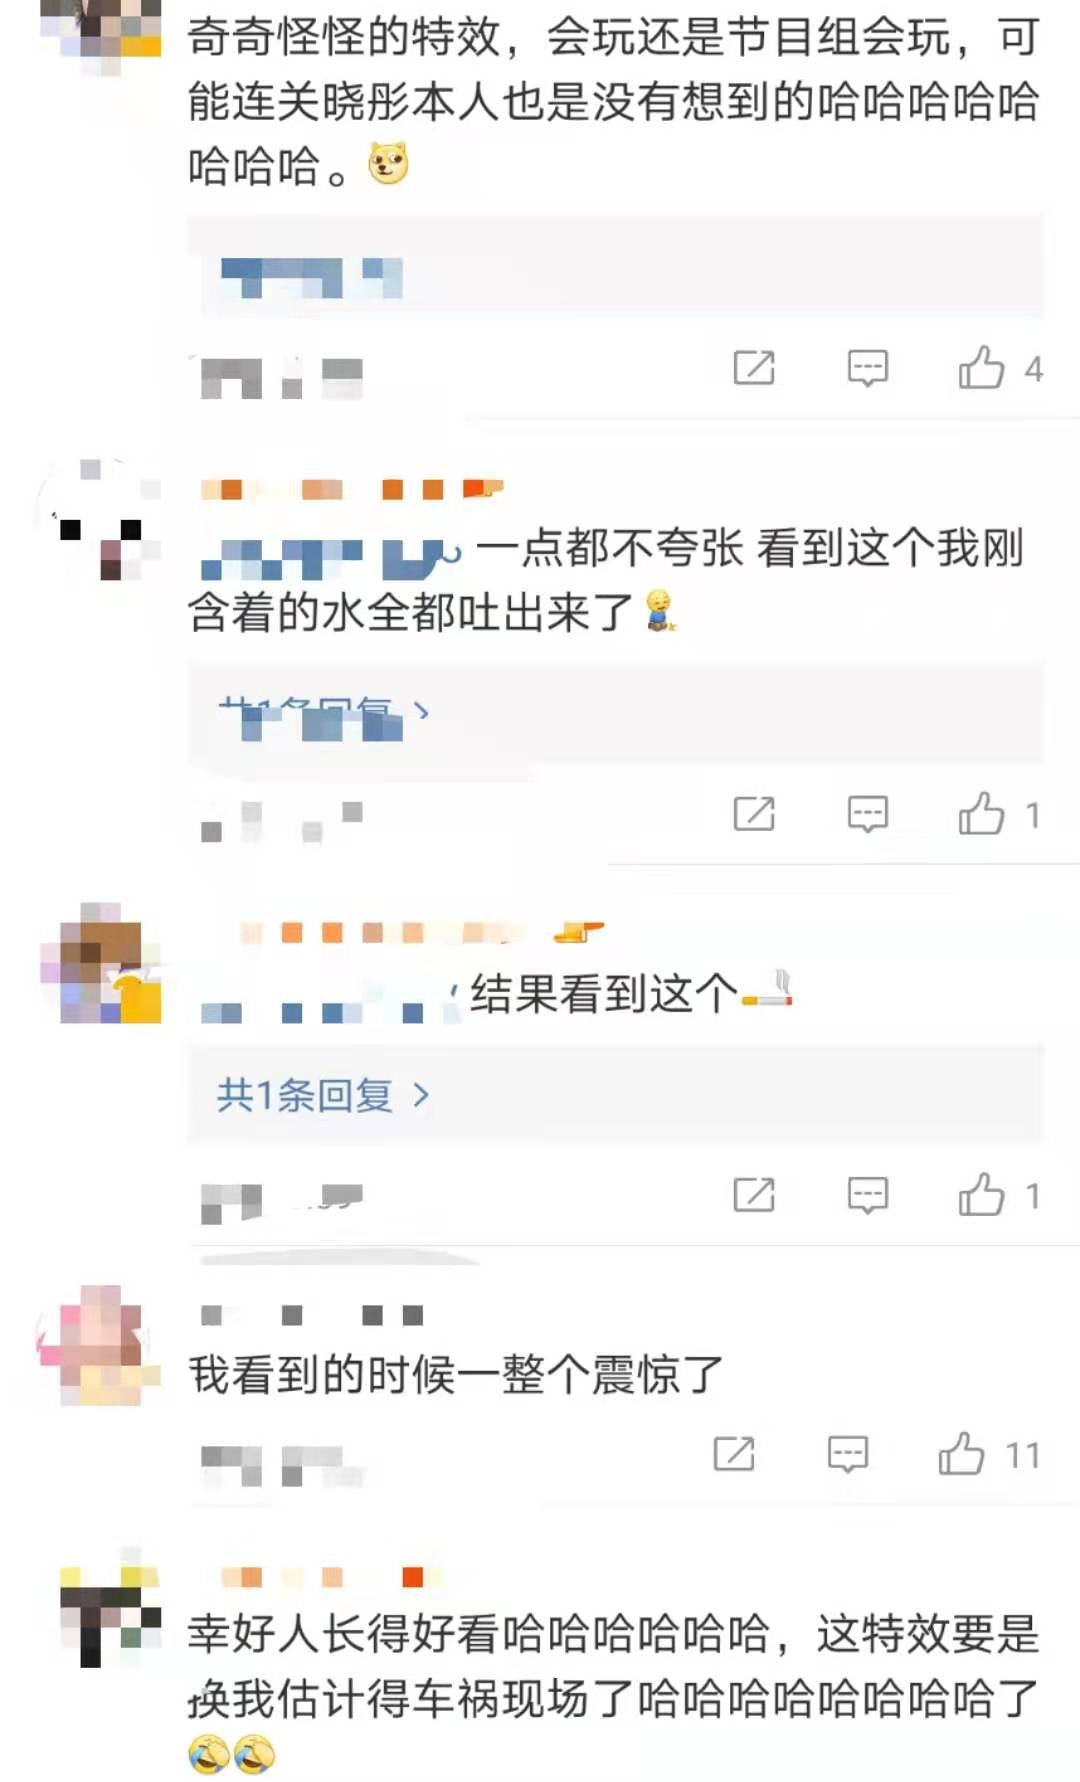The image size is (1080, 1782).
Task: Share the comment about 奇奇怪怪的特效
Action: (754, 368)
